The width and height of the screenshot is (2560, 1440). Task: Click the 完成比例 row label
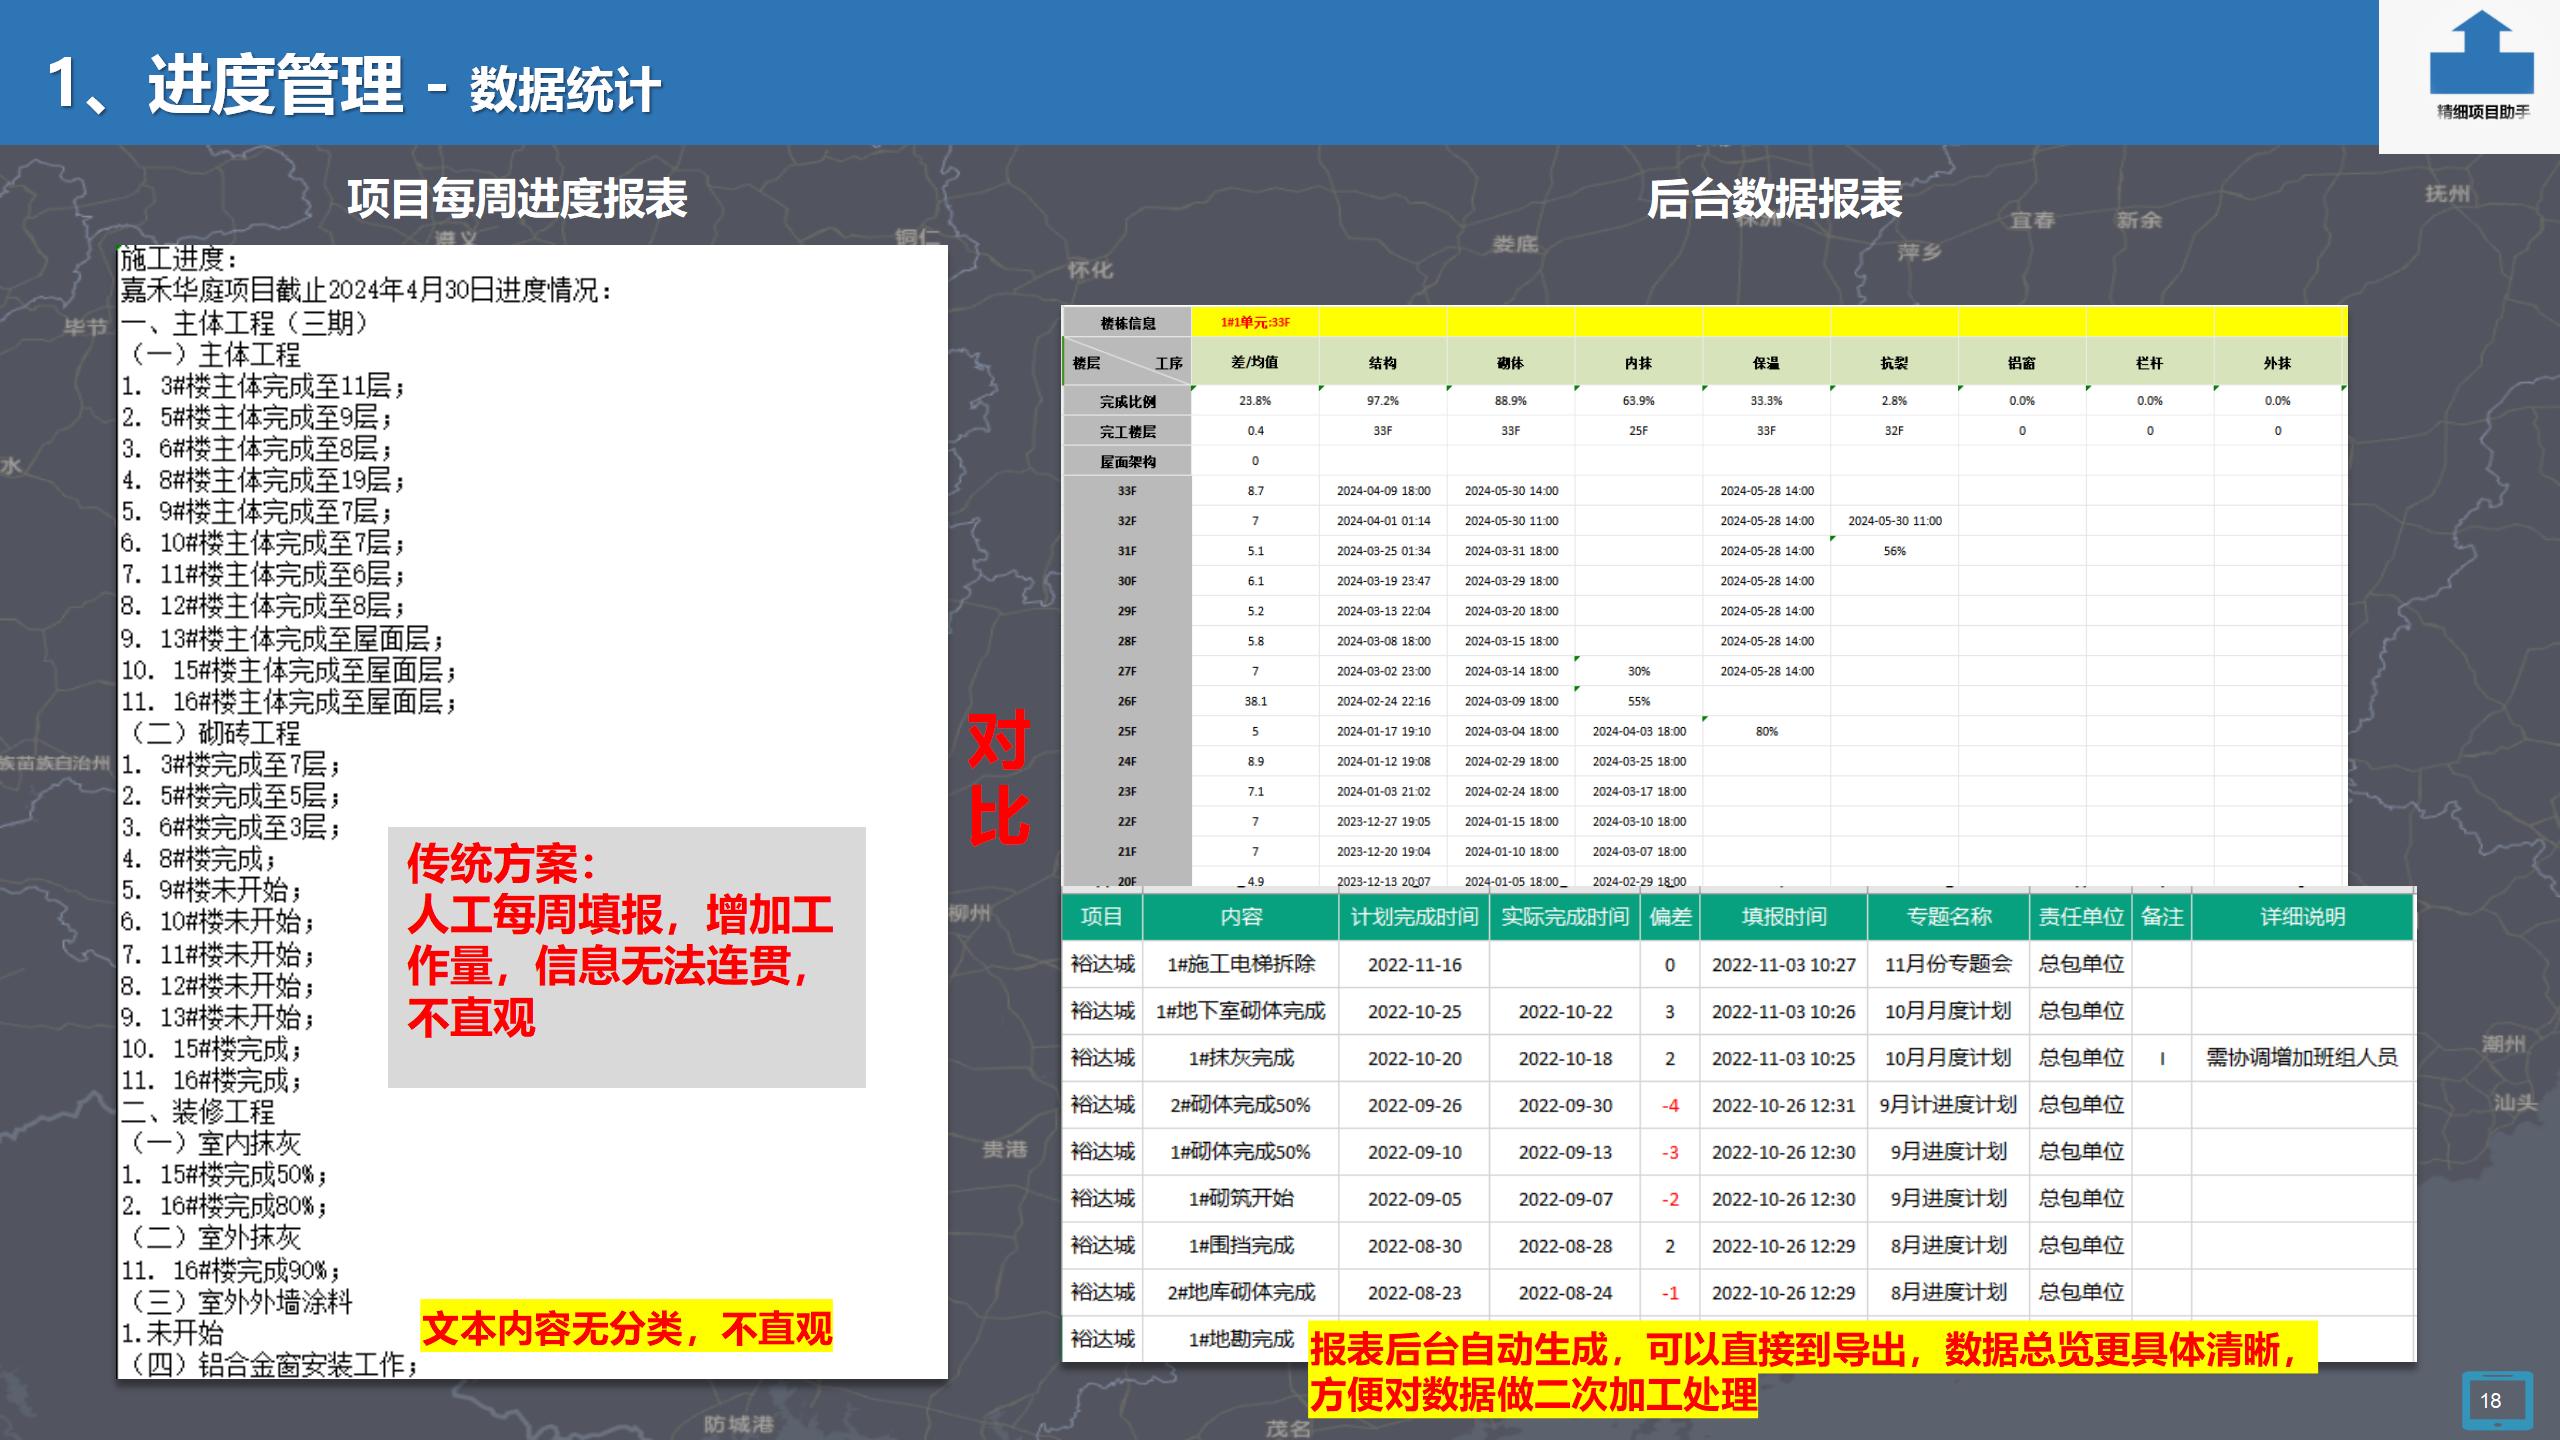coord(1127,401)
